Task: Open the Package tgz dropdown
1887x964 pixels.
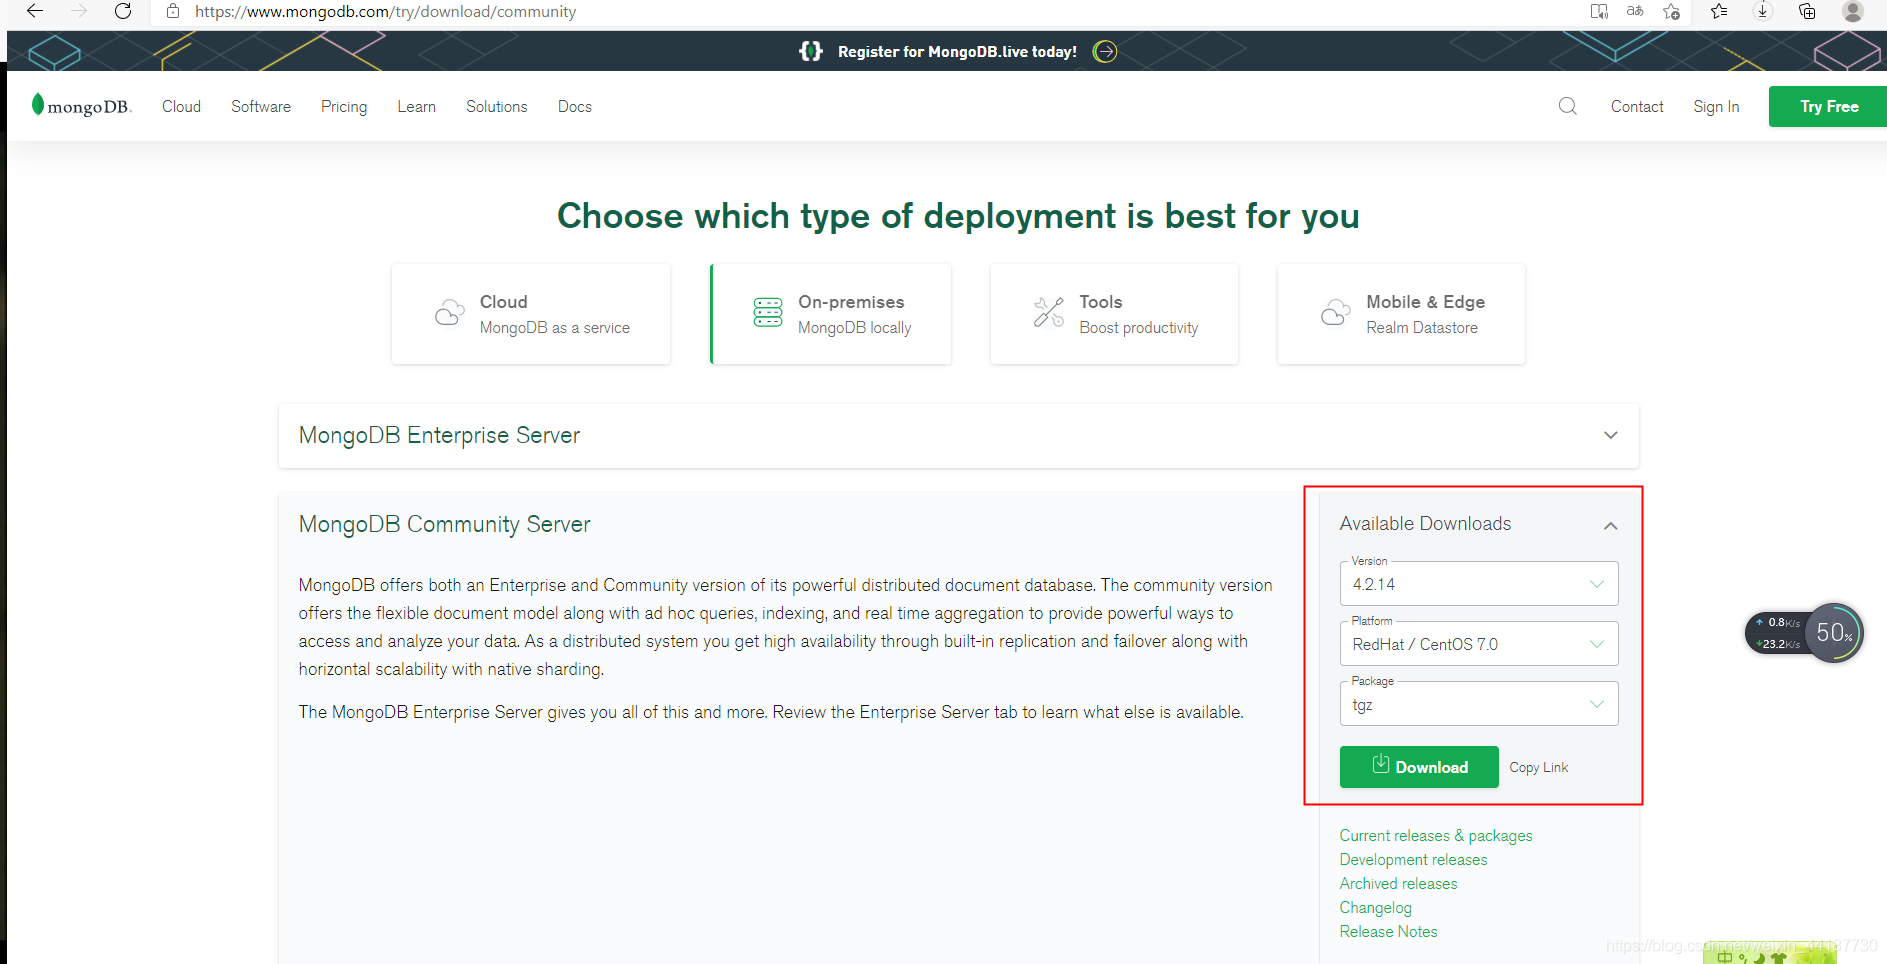Action: click(x=1479, y=704)
